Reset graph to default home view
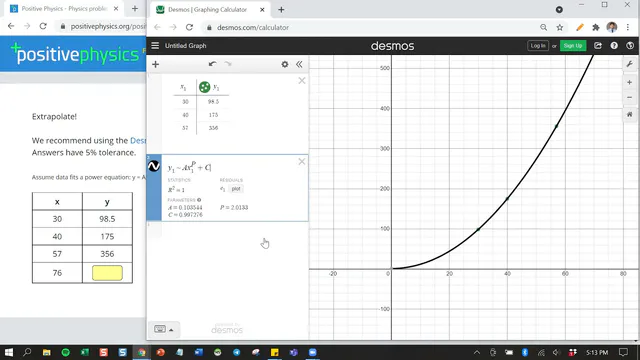Screen dimensions: 640x360 click(x=629, y=115)
